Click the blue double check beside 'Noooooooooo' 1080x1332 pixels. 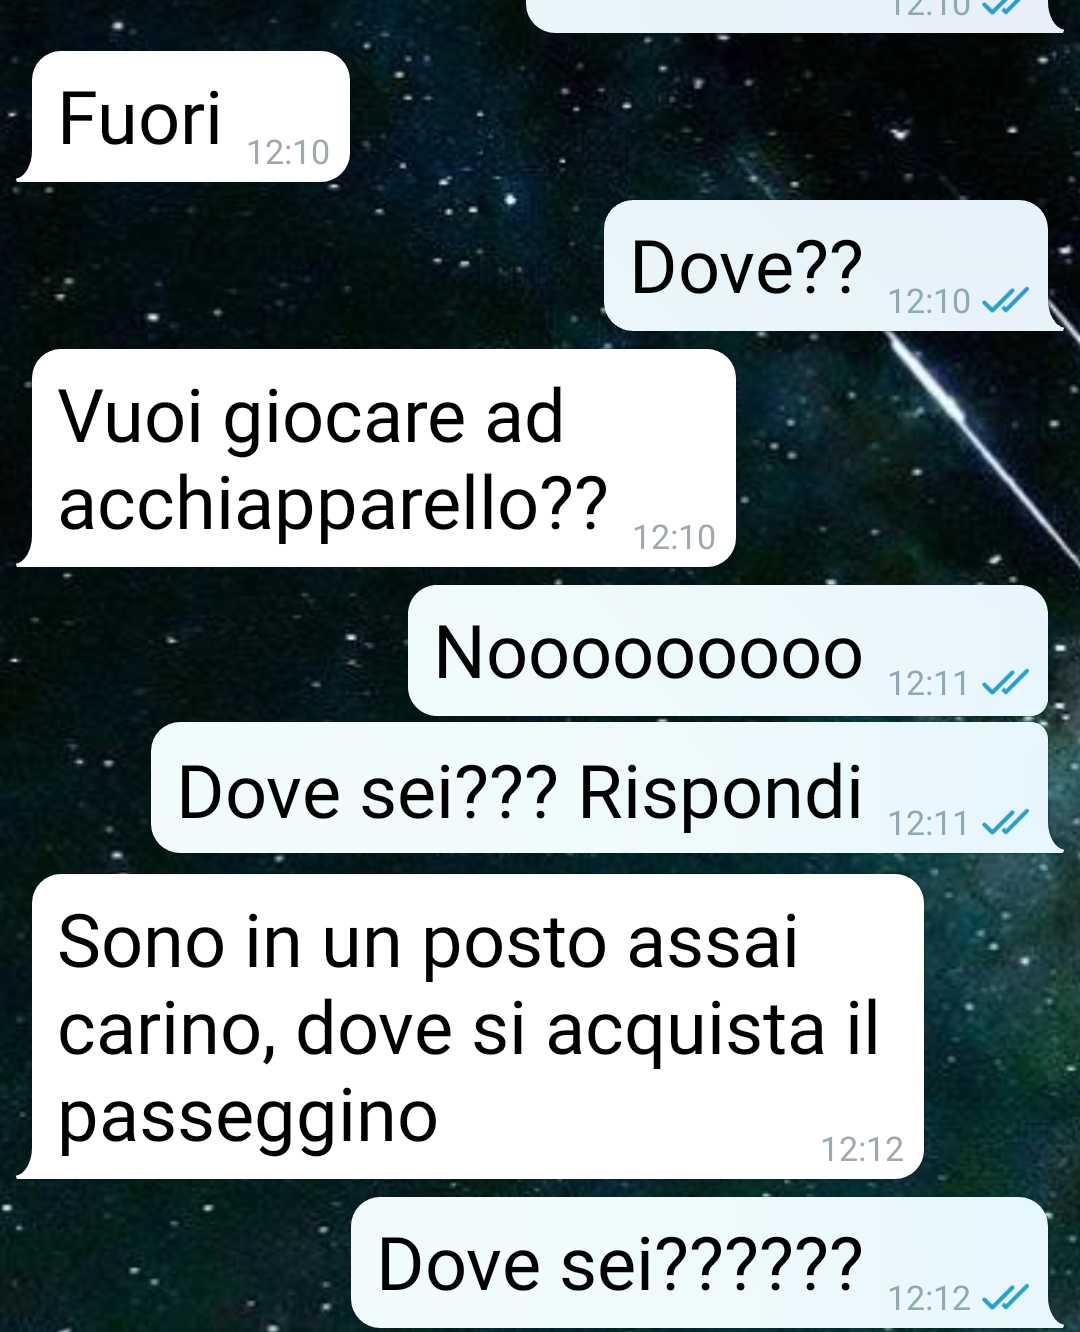1005,683
